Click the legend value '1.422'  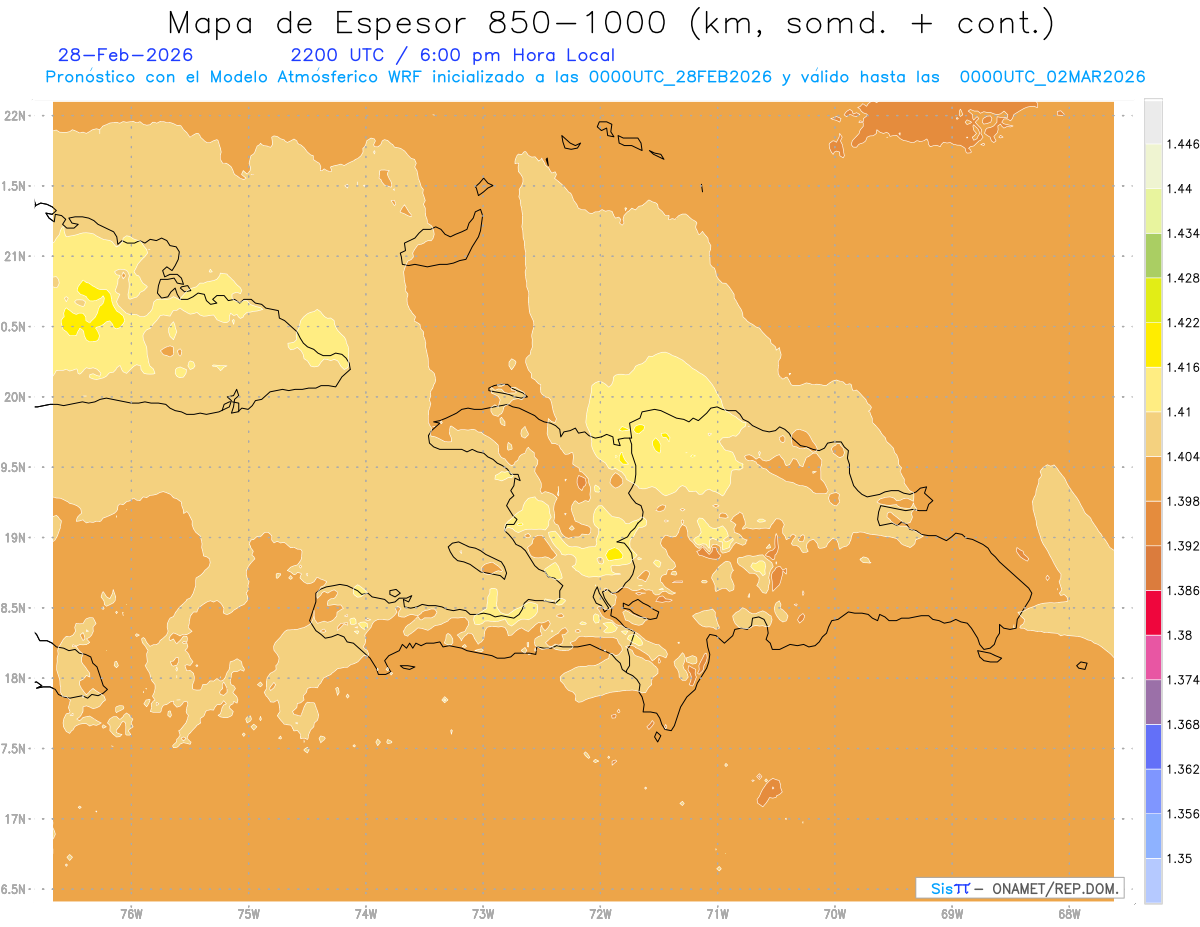(1183, 322)
